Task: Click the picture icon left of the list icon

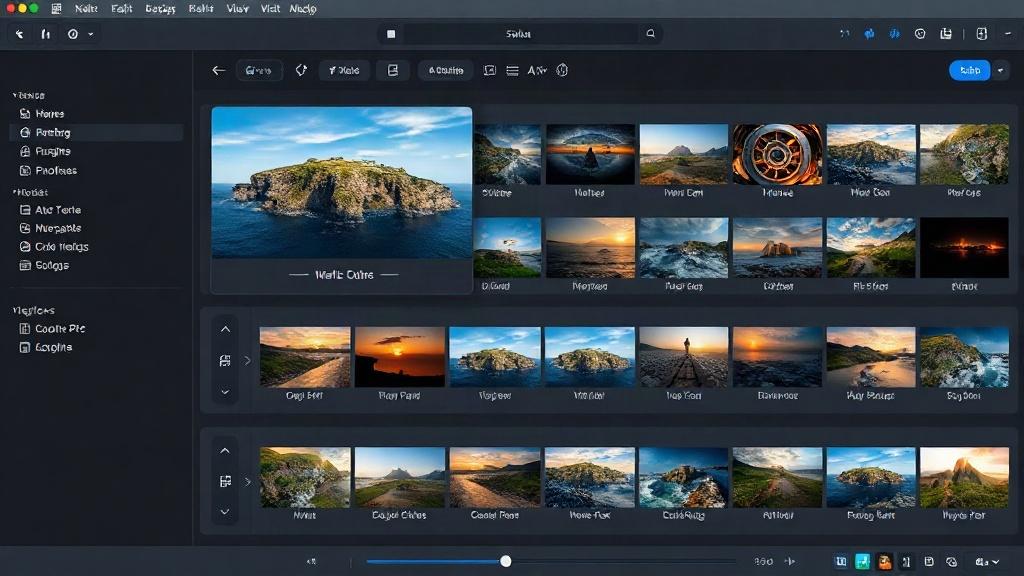Action: 490,71
